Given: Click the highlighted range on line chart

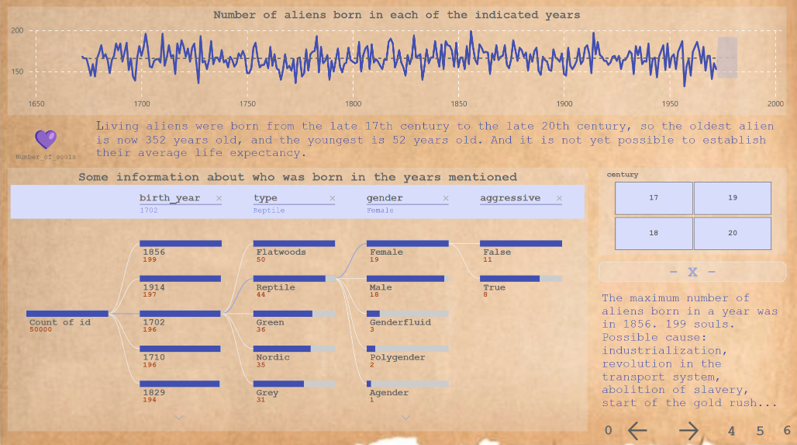Looking at the screenshot, I should coord(727,57).
